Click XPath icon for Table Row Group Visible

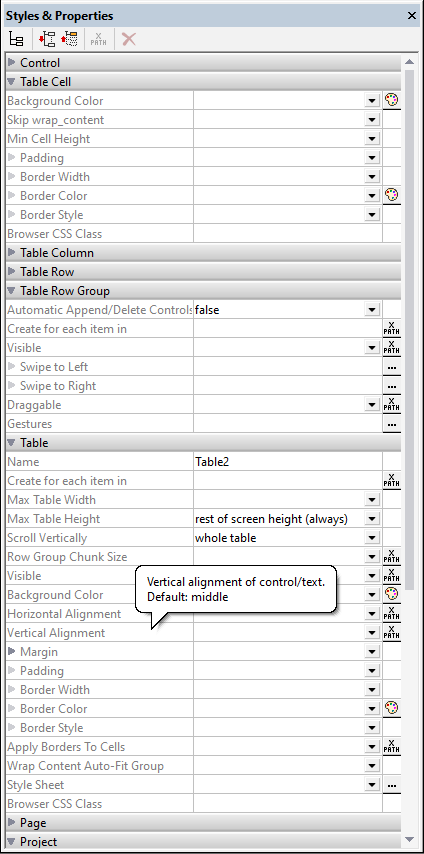[391, 347]
